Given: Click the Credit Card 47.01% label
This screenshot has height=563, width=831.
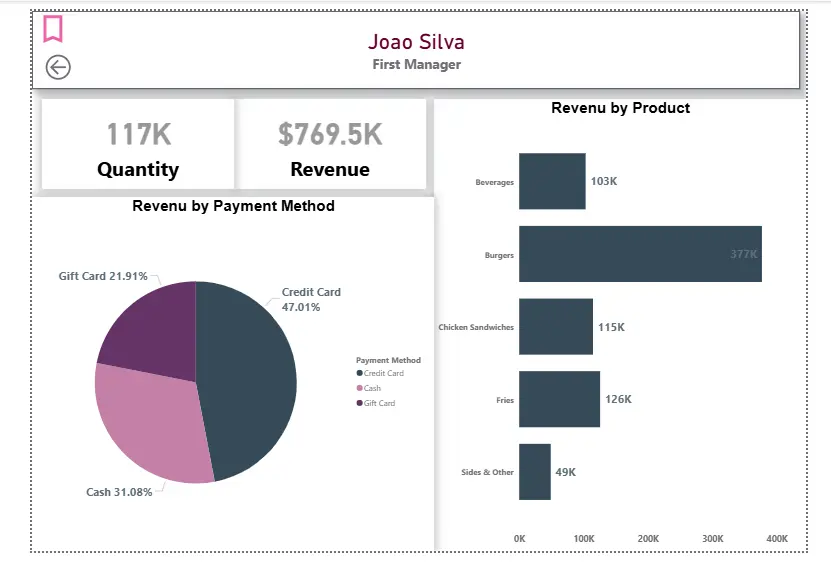Looking at the screenshot, I should click(311, 300).
